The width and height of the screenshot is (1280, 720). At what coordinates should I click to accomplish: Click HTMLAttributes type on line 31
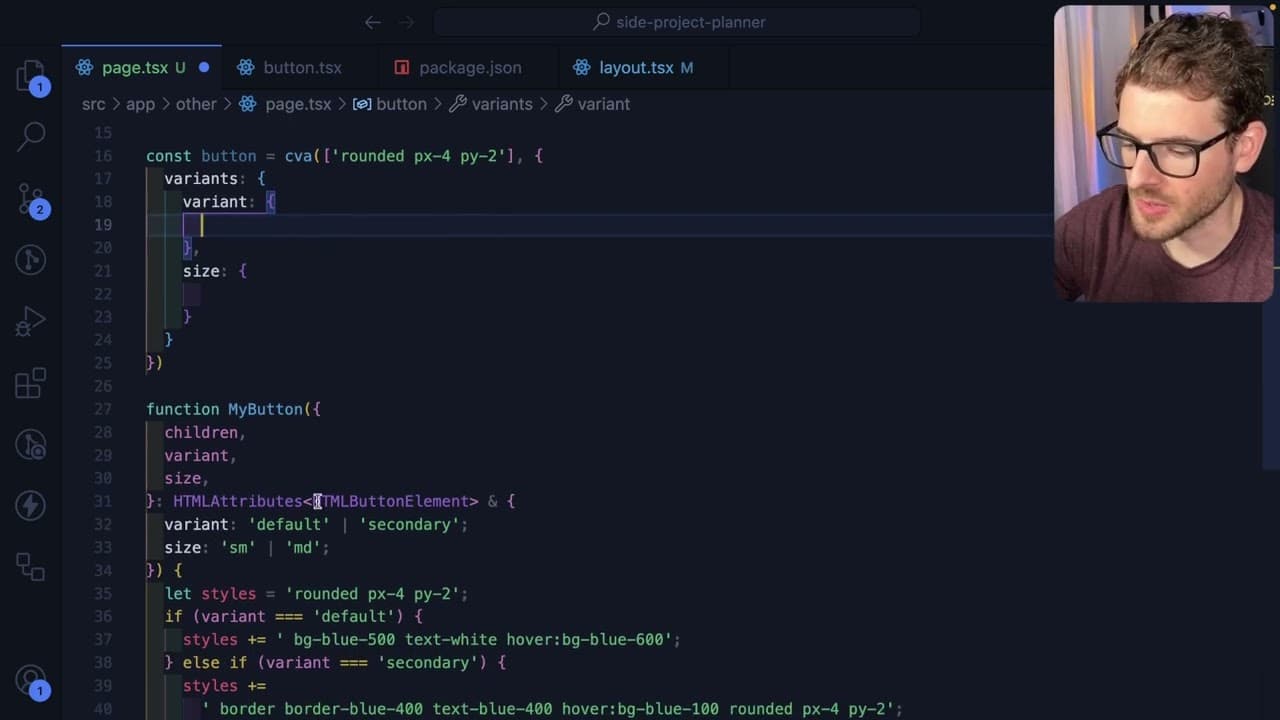pos(237,501)
